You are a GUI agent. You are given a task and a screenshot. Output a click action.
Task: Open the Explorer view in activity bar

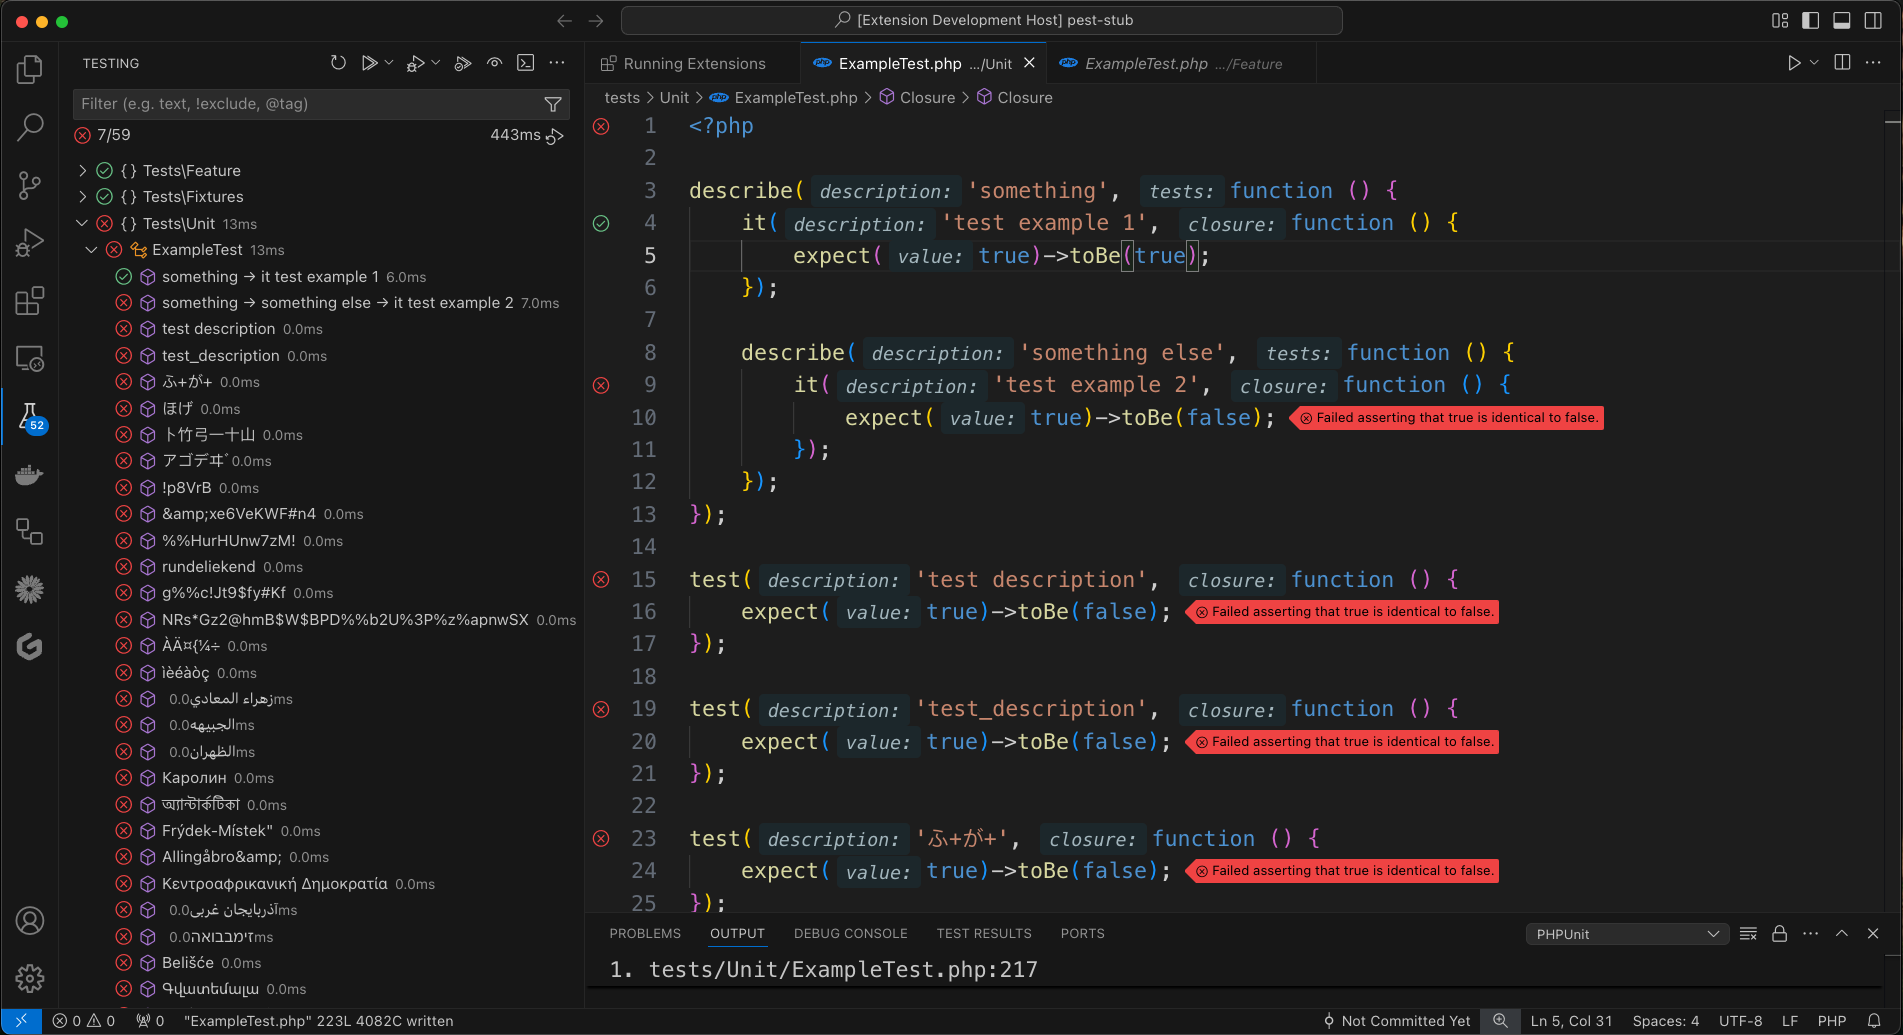coord(30,69)
